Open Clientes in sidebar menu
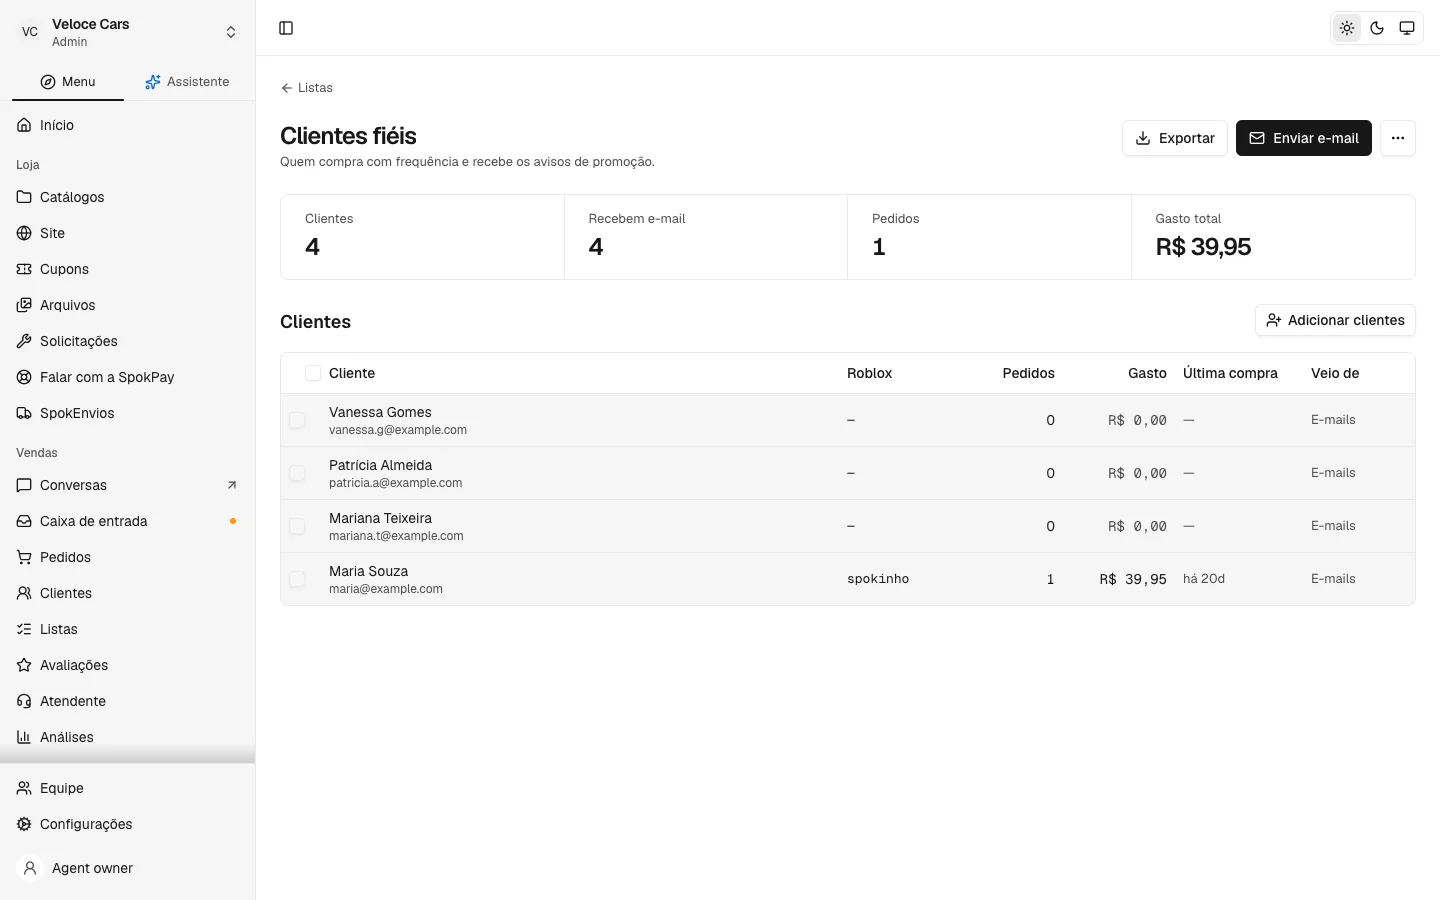This screenshot has width=1440, height=900. coord(127,593)
